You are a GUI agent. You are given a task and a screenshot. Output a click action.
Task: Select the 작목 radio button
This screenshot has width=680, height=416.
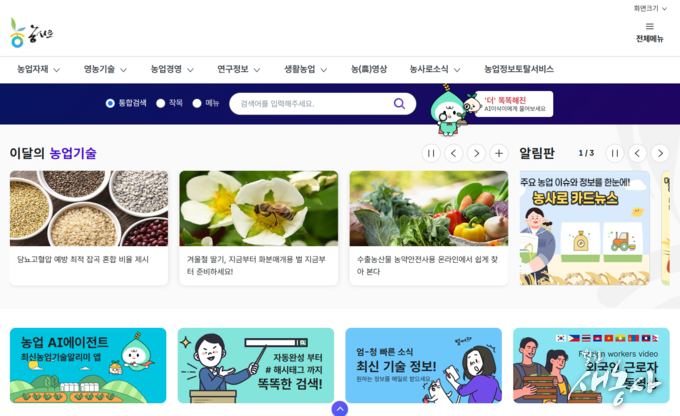tap(160, 103)
